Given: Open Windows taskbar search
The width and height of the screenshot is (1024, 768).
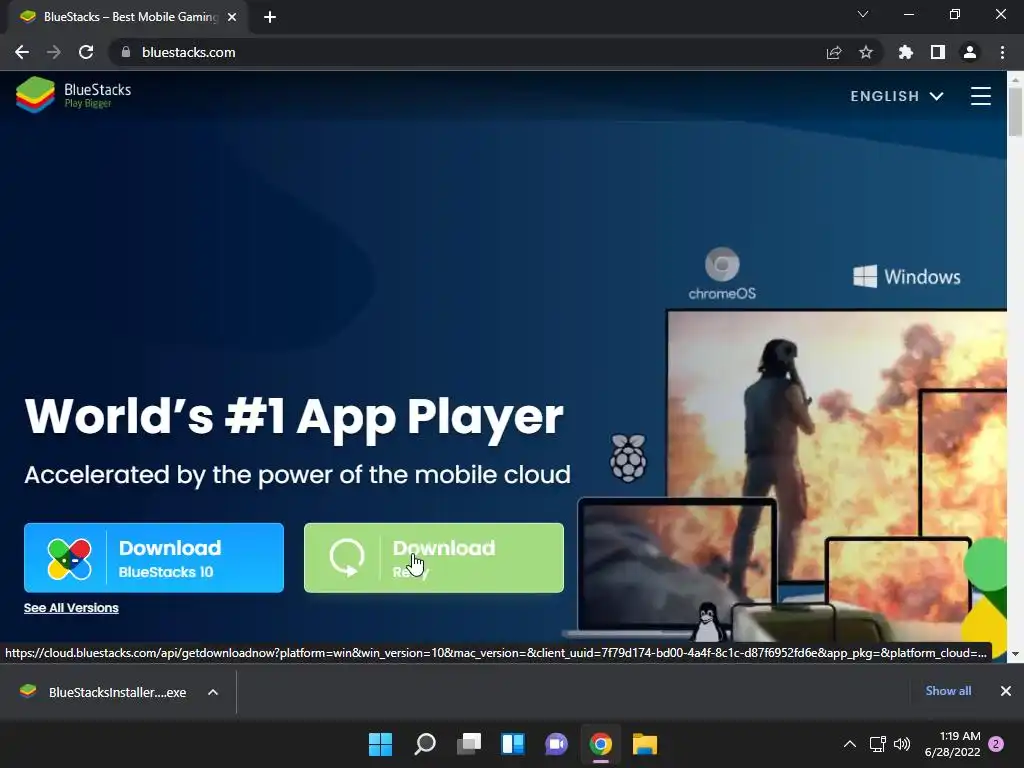Looking at the screenshot, I should click(x=424, y=744).
